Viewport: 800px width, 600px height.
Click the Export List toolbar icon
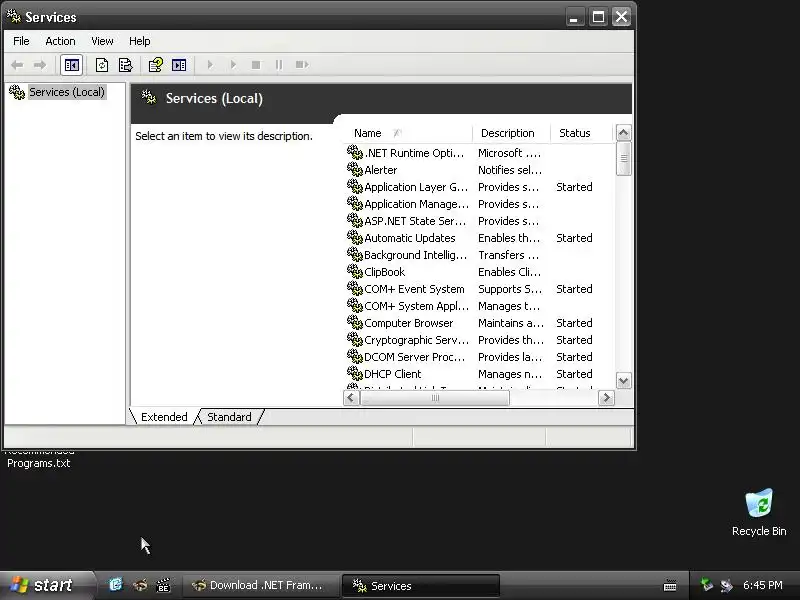126,65
